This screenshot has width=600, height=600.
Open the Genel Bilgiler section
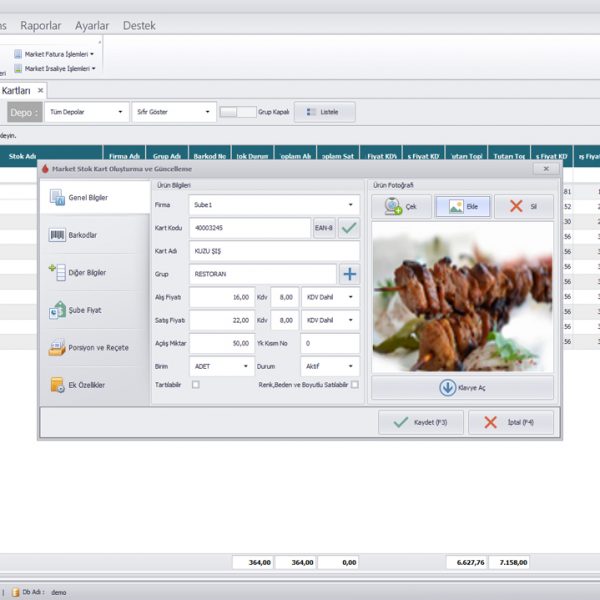[x=95, y=197]
